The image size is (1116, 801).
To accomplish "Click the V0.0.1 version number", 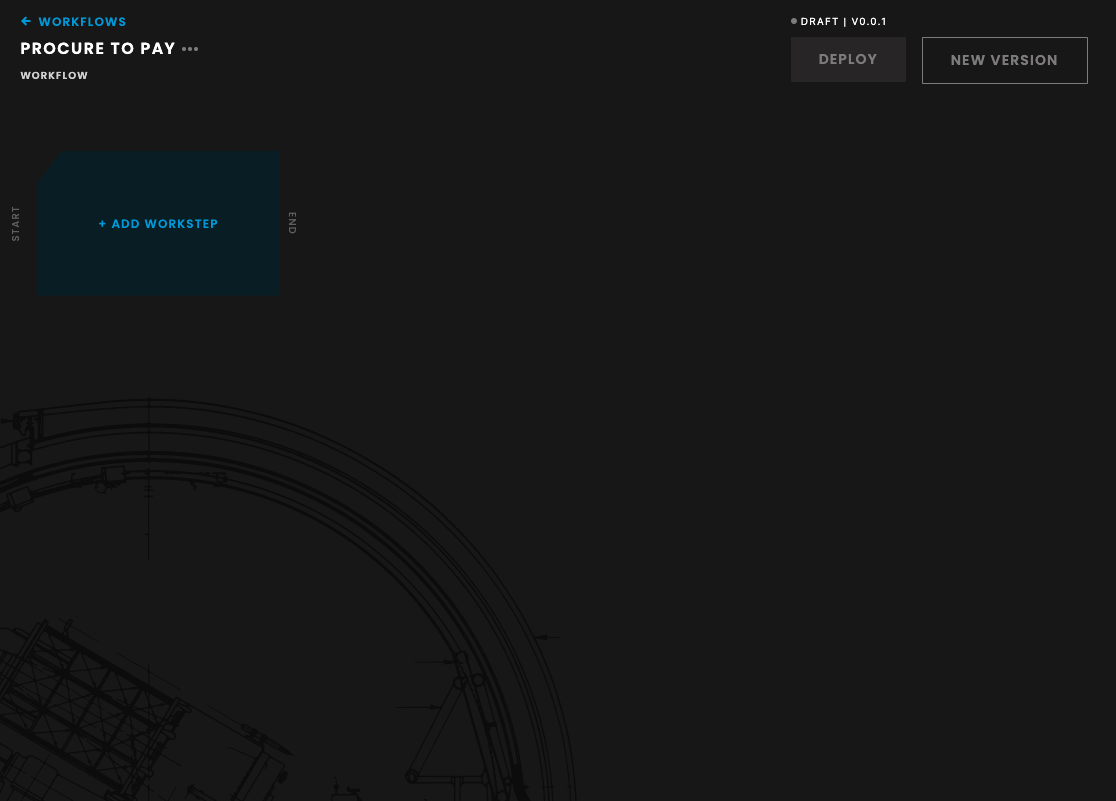I will coord(869,21).
